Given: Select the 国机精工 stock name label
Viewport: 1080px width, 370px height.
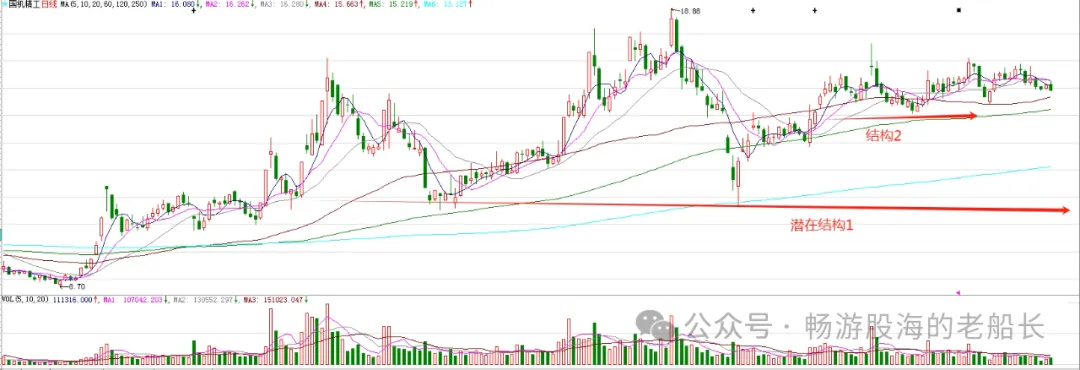Looking at the screenshot, I should pos(24,4).
